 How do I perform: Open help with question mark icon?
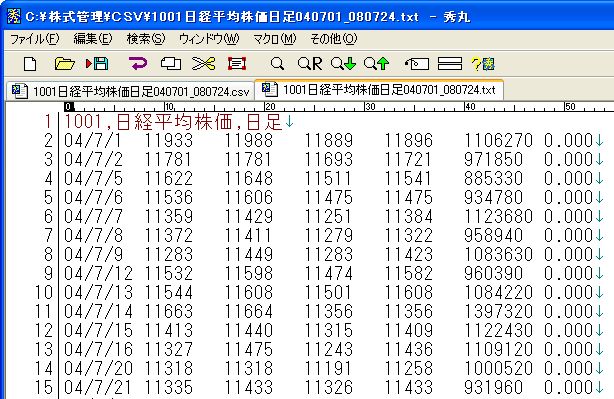483,63
